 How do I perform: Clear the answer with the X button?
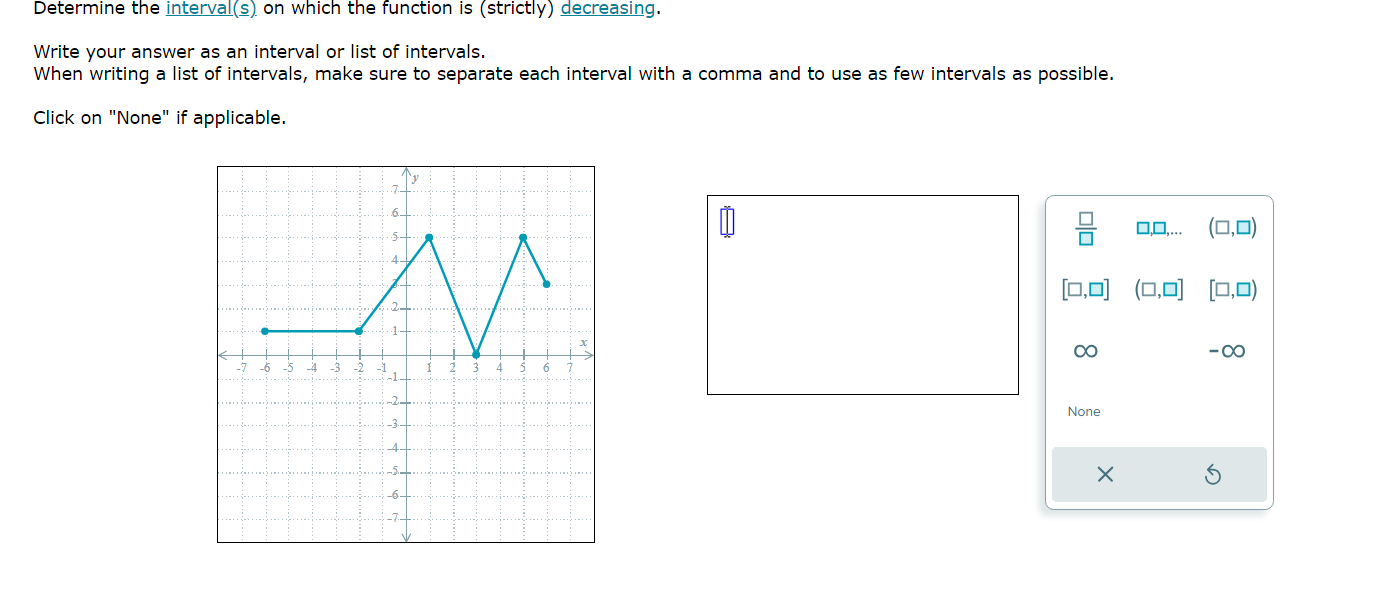(1104, 475)
